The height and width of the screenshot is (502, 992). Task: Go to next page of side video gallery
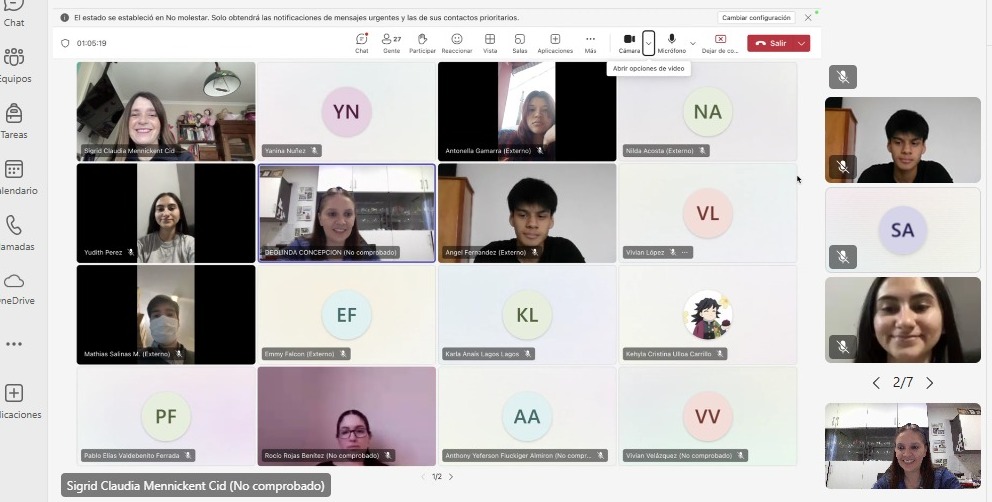click(929, 383)
